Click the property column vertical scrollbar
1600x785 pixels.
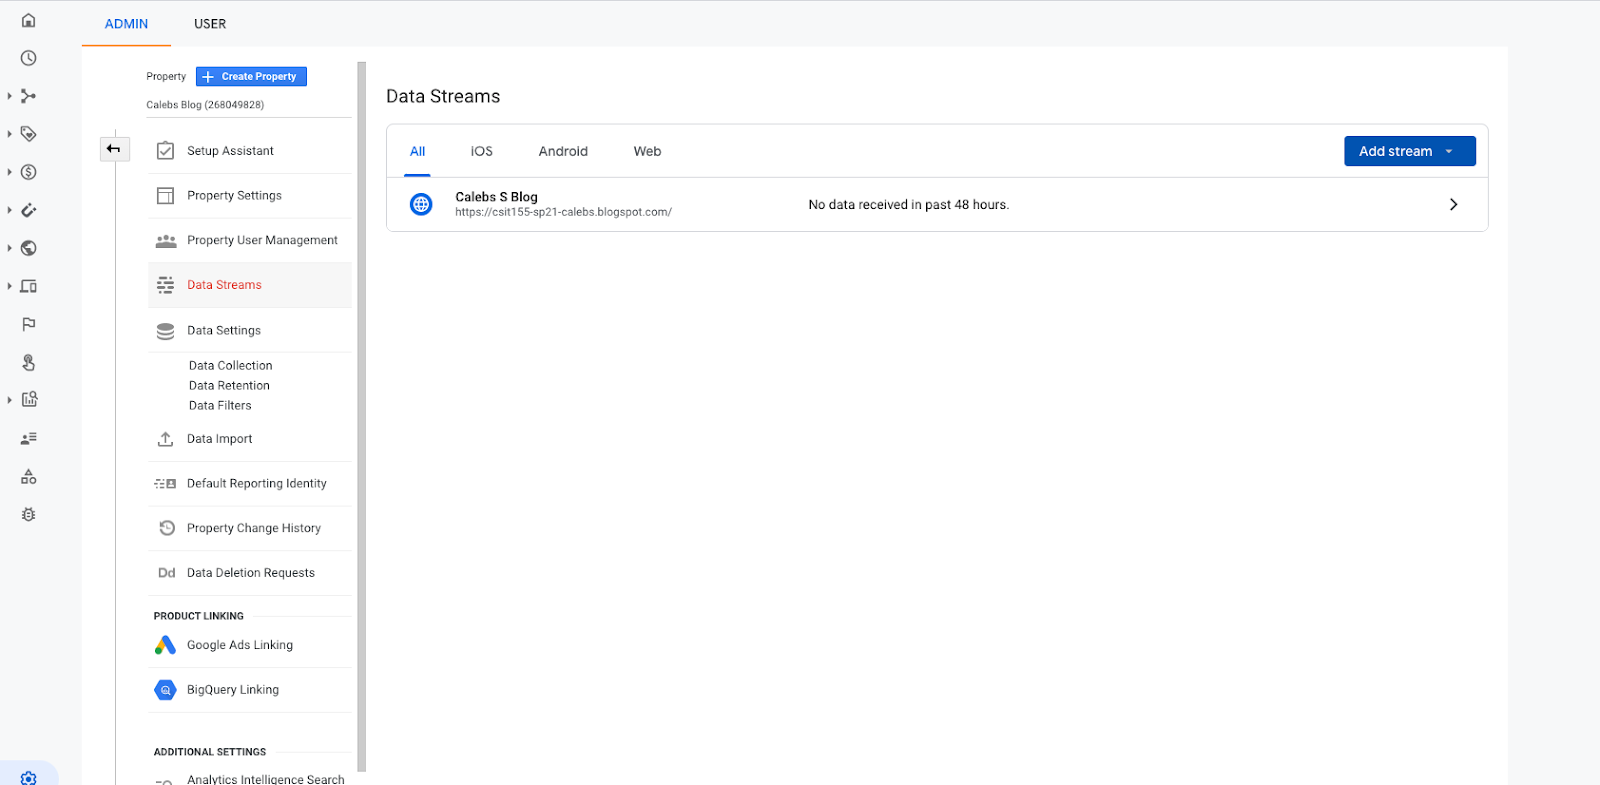point(361,417)
